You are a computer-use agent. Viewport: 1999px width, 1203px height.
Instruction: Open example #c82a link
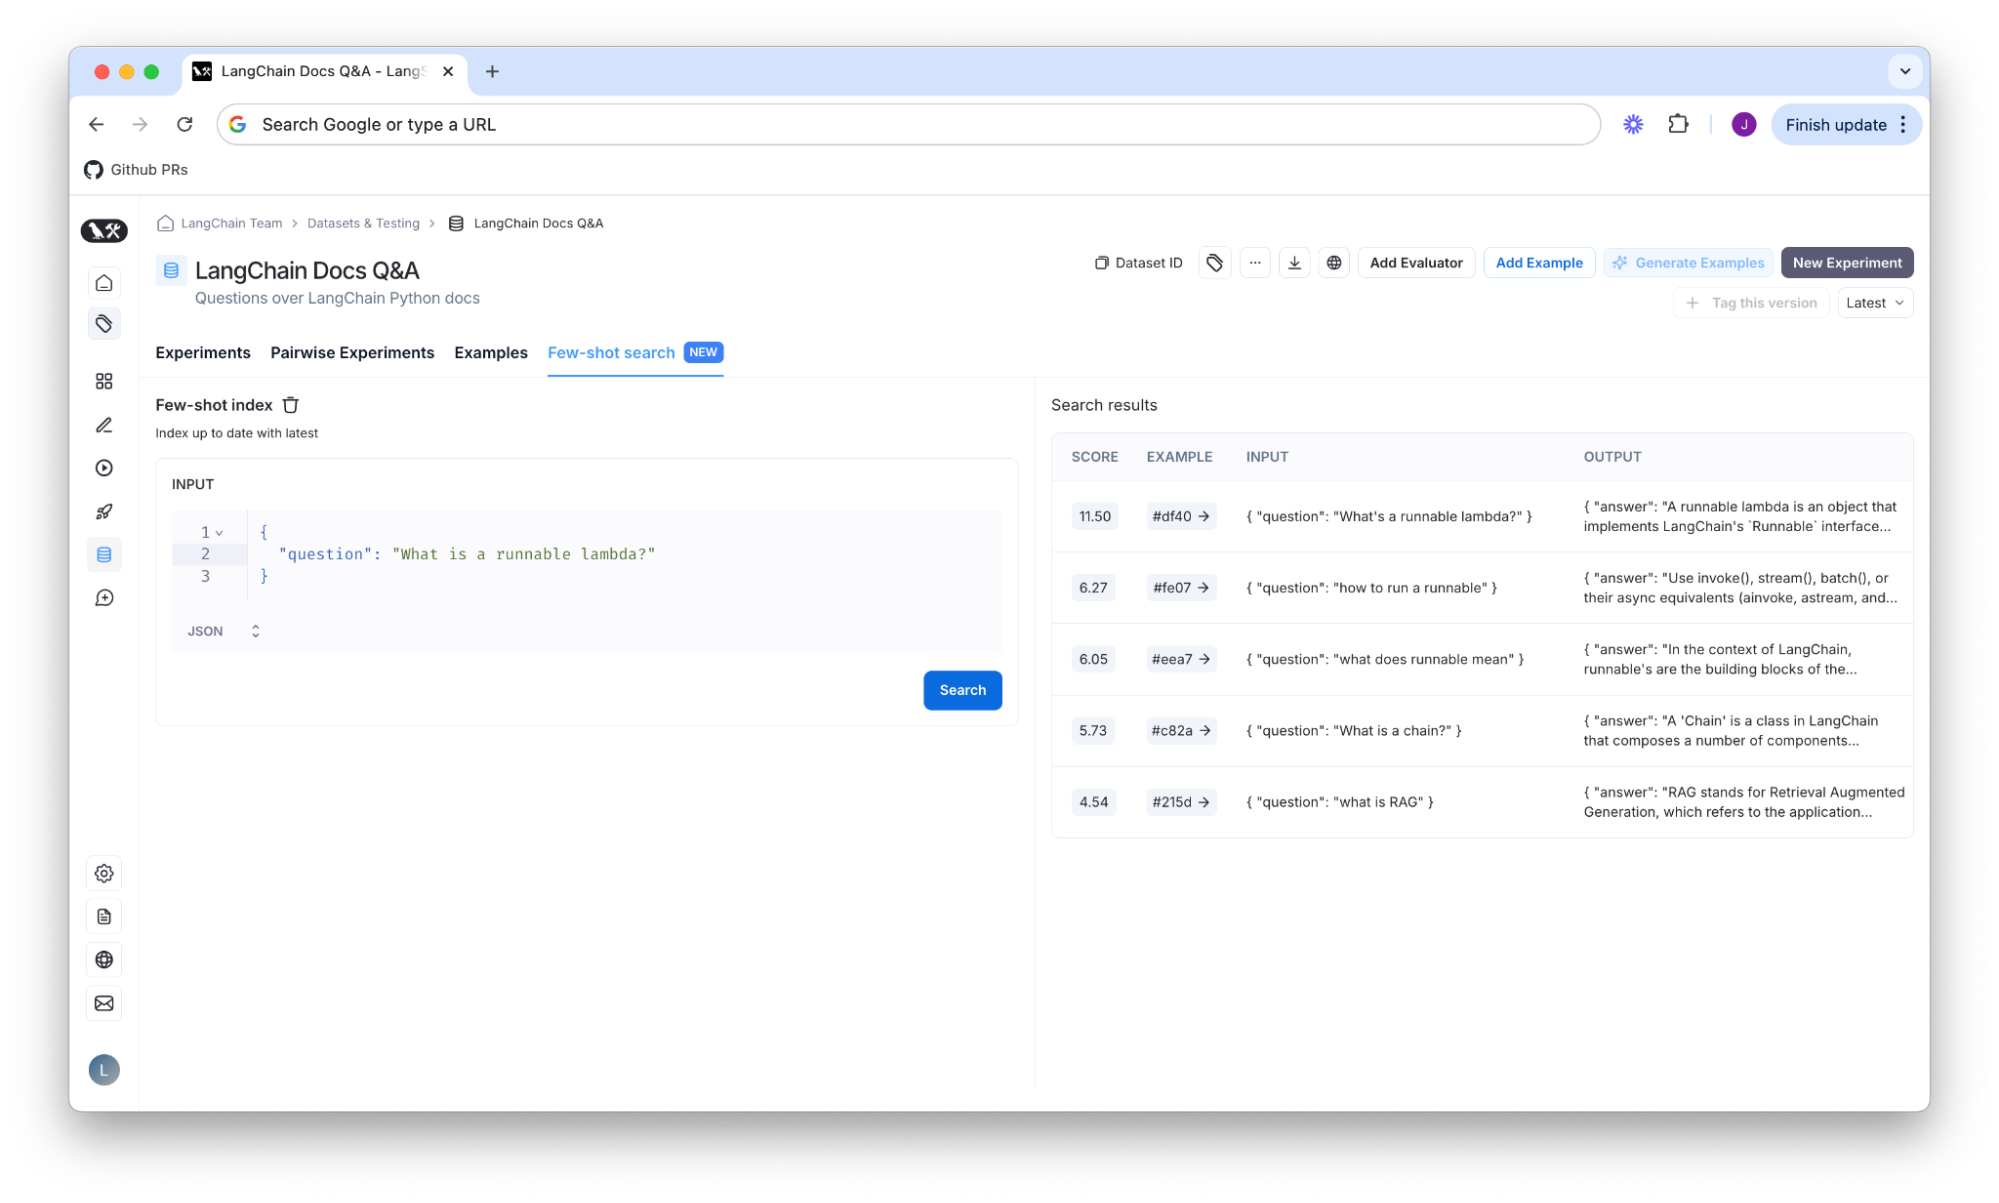click(1180, 731)
